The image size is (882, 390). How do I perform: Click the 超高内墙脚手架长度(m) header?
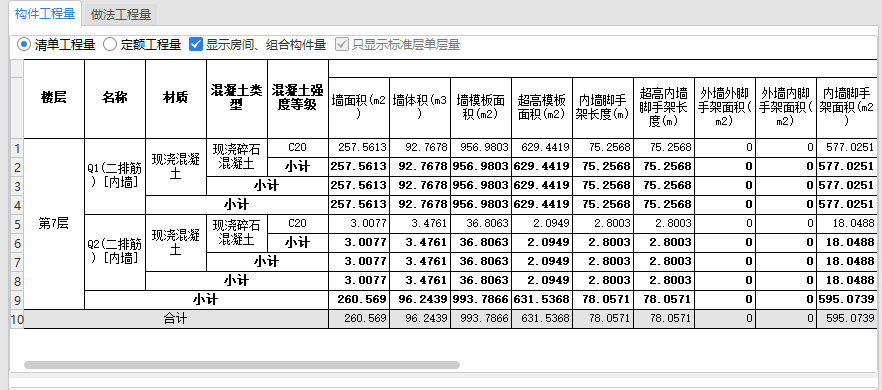point(663,108)
